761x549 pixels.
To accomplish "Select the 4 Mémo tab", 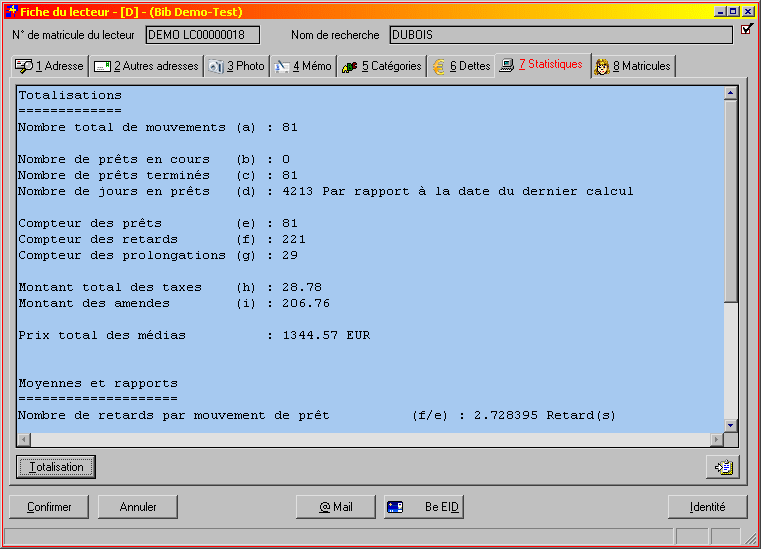I will pyautogui.click(x=303, y=66).
